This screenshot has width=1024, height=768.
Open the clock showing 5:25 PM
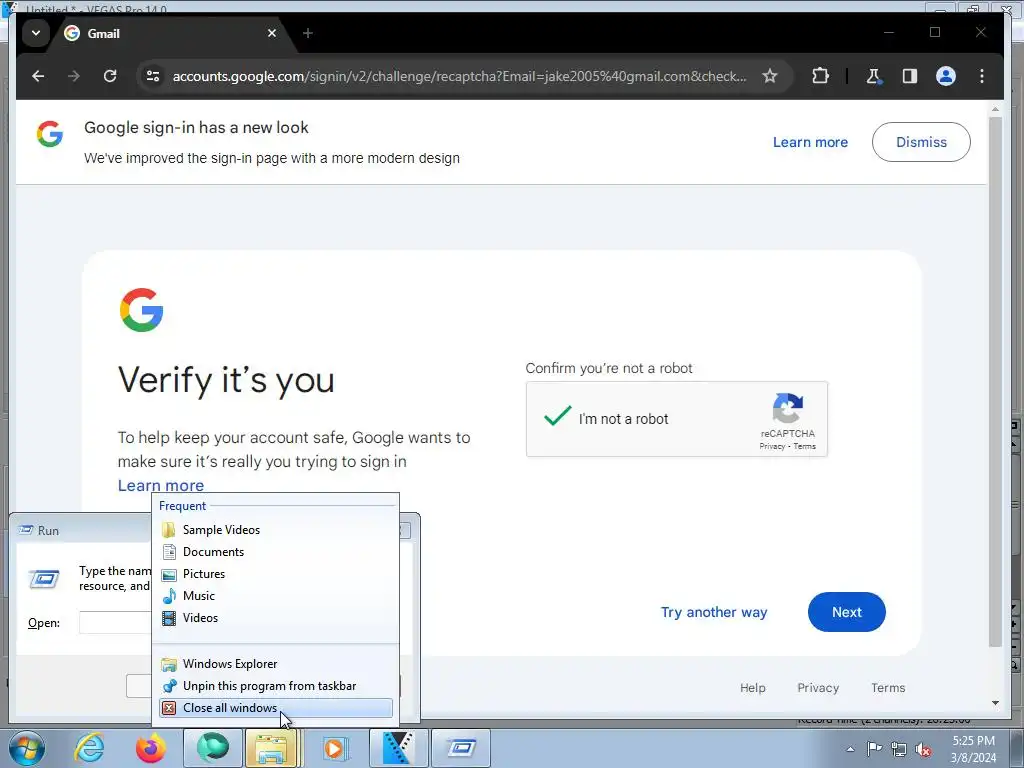pyautogui.click(x=973, y=749)
